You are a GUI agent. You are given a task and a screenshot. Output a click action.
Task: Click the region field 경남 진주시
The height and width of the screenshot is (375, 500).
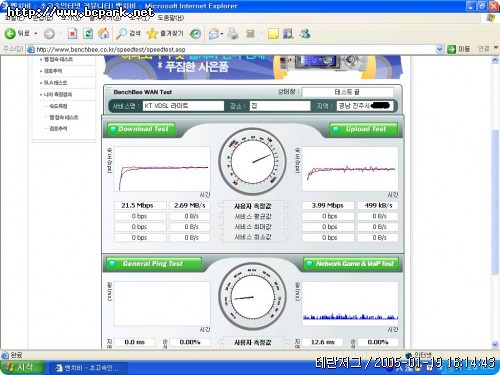click(364, 106)
